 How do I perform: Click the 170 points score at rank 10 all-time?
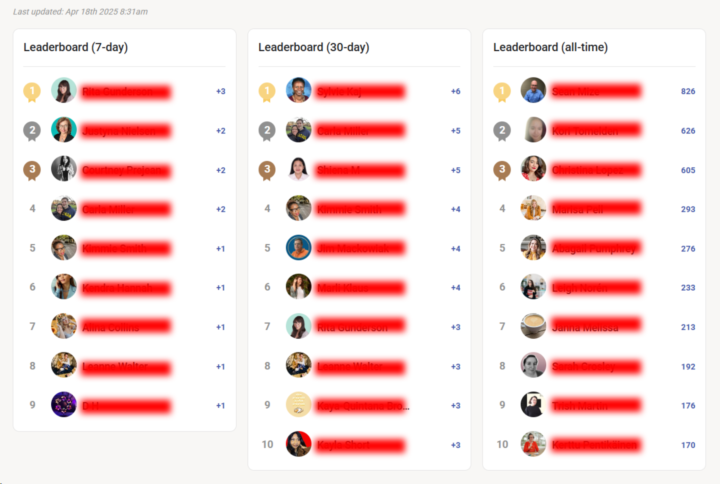coord(688,445)
